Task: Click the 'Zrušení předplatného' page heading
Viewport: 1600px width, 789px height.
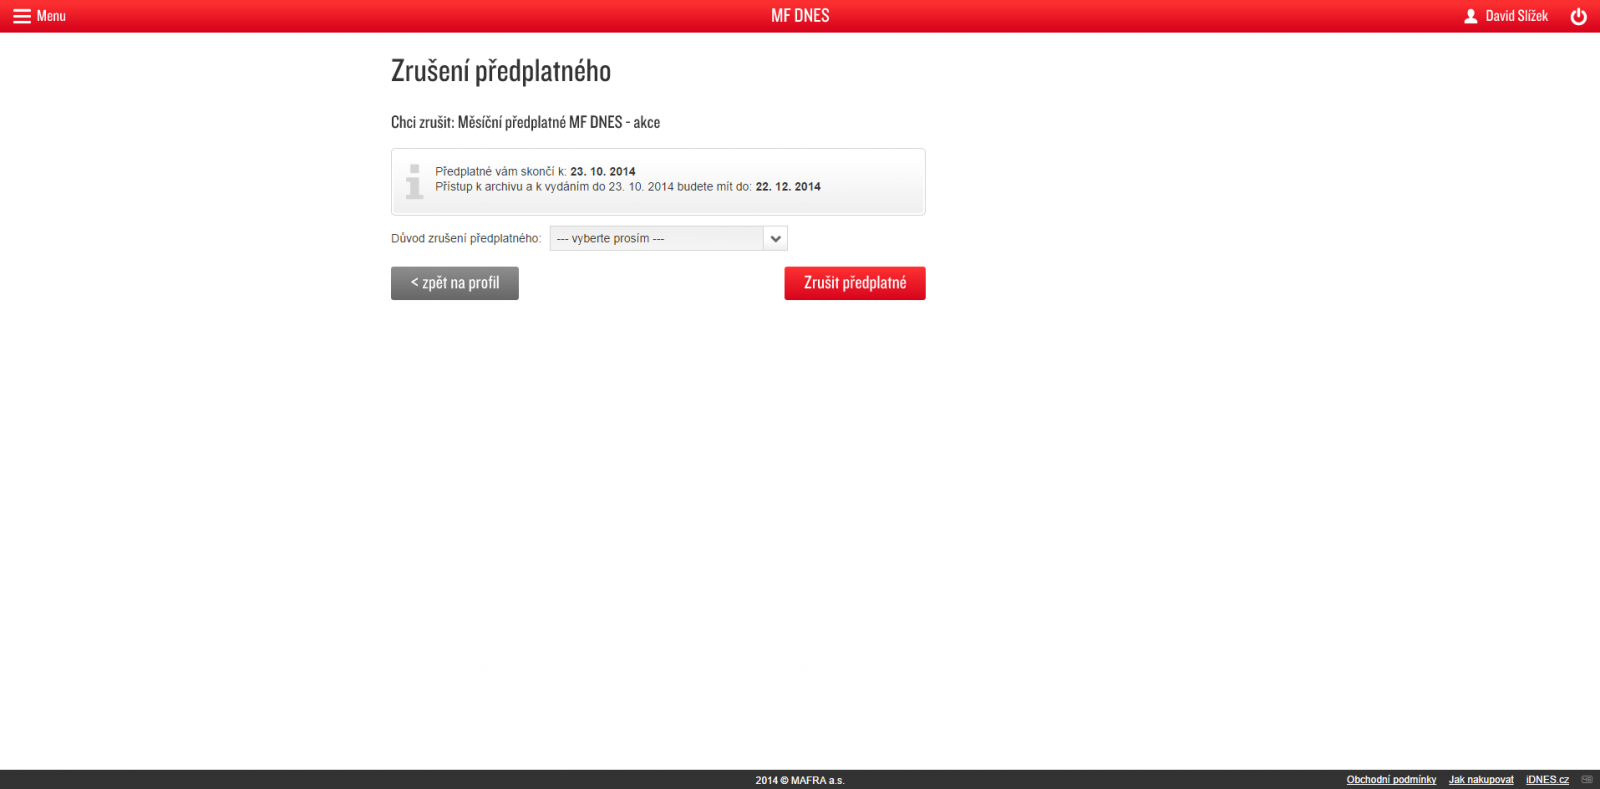Action: pos(501,71)
